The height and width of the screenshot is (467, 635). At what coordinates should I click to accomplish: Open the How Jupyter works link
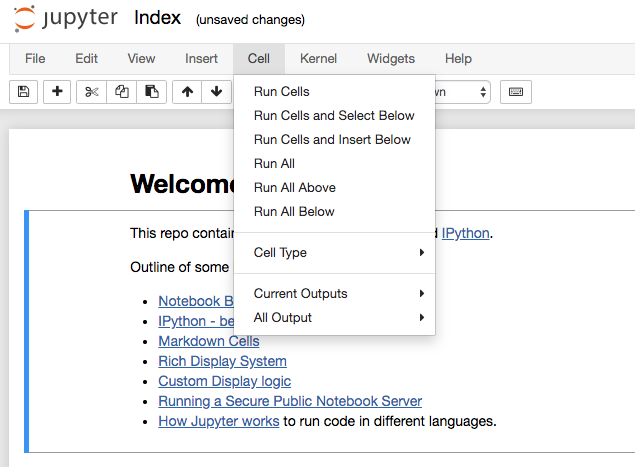[x=219, y=421]
